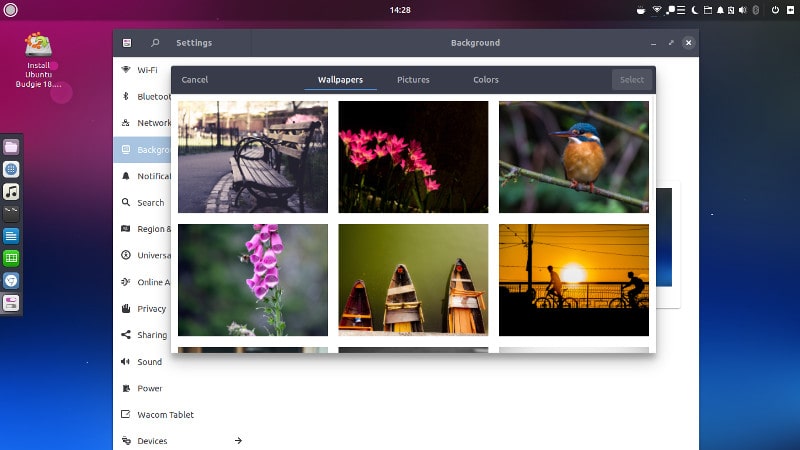Viewport: 800px width, 450px height.
Task: Click the power icon in the top panel
Action: coord(775,10)
